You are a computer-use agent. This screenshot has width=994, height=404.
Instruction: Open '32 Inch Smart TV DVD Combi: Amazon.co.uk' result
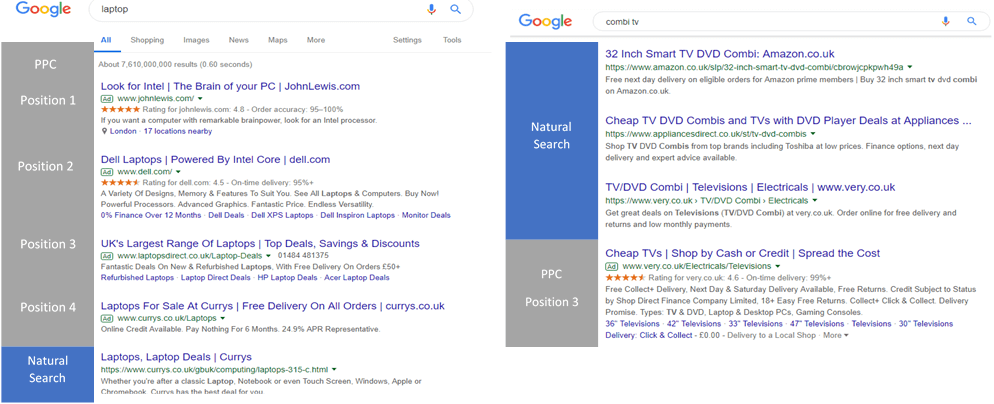click(720, 54)
